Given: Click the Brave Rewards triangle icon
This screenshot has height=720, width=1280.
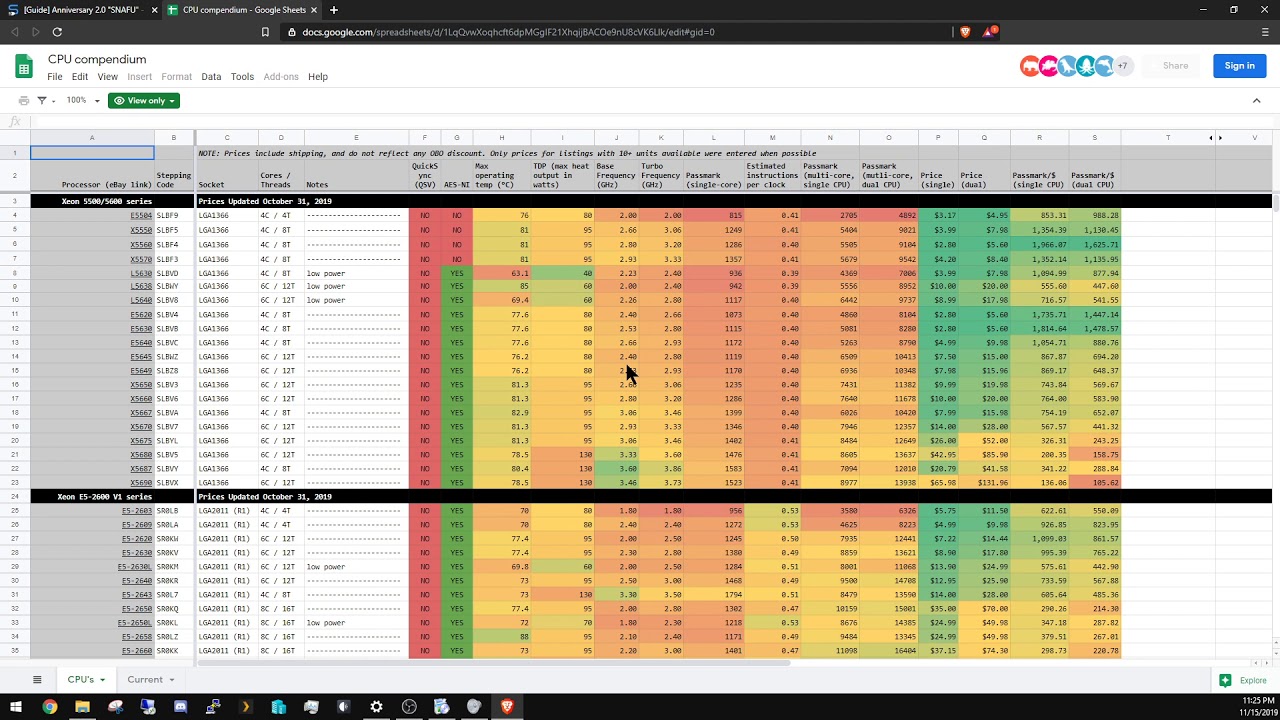Looking at the screenshot, I should [989, 32].
